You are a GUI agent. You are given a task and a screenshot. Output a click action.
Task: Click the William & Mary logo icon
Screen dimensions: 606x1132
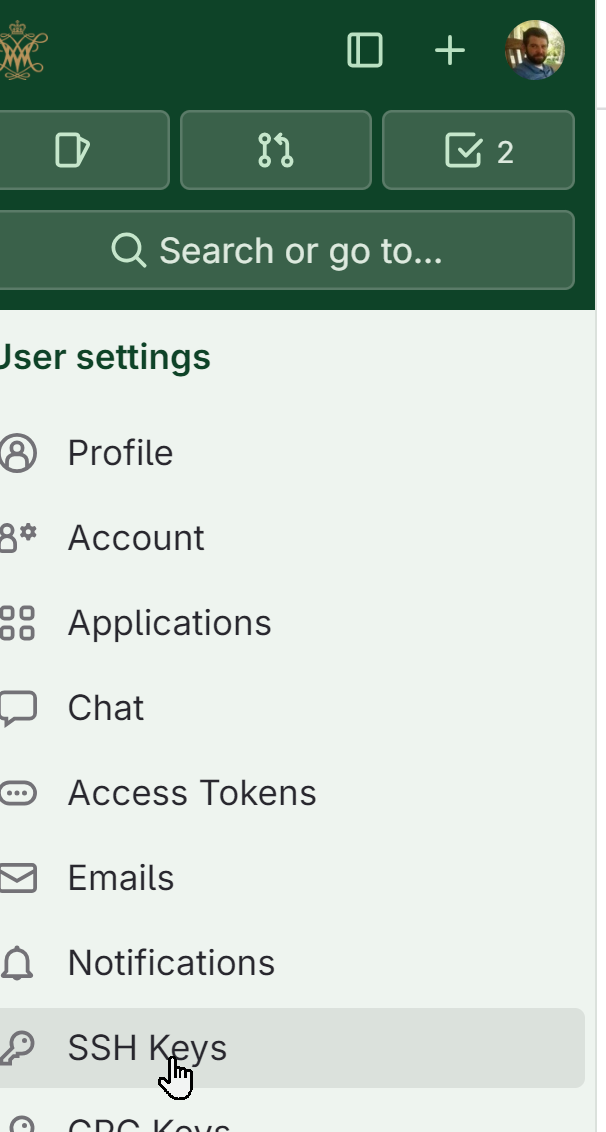pos(23,50)
